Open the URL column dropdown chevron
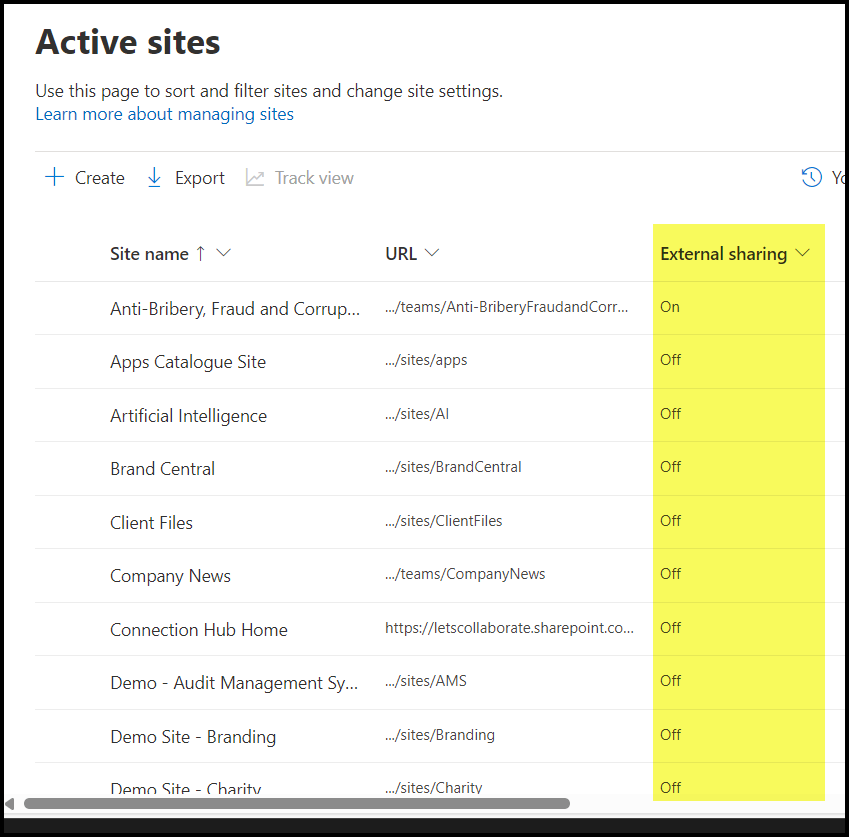The width and height of the screenshot is (849, 837). (x=432, y=253)
